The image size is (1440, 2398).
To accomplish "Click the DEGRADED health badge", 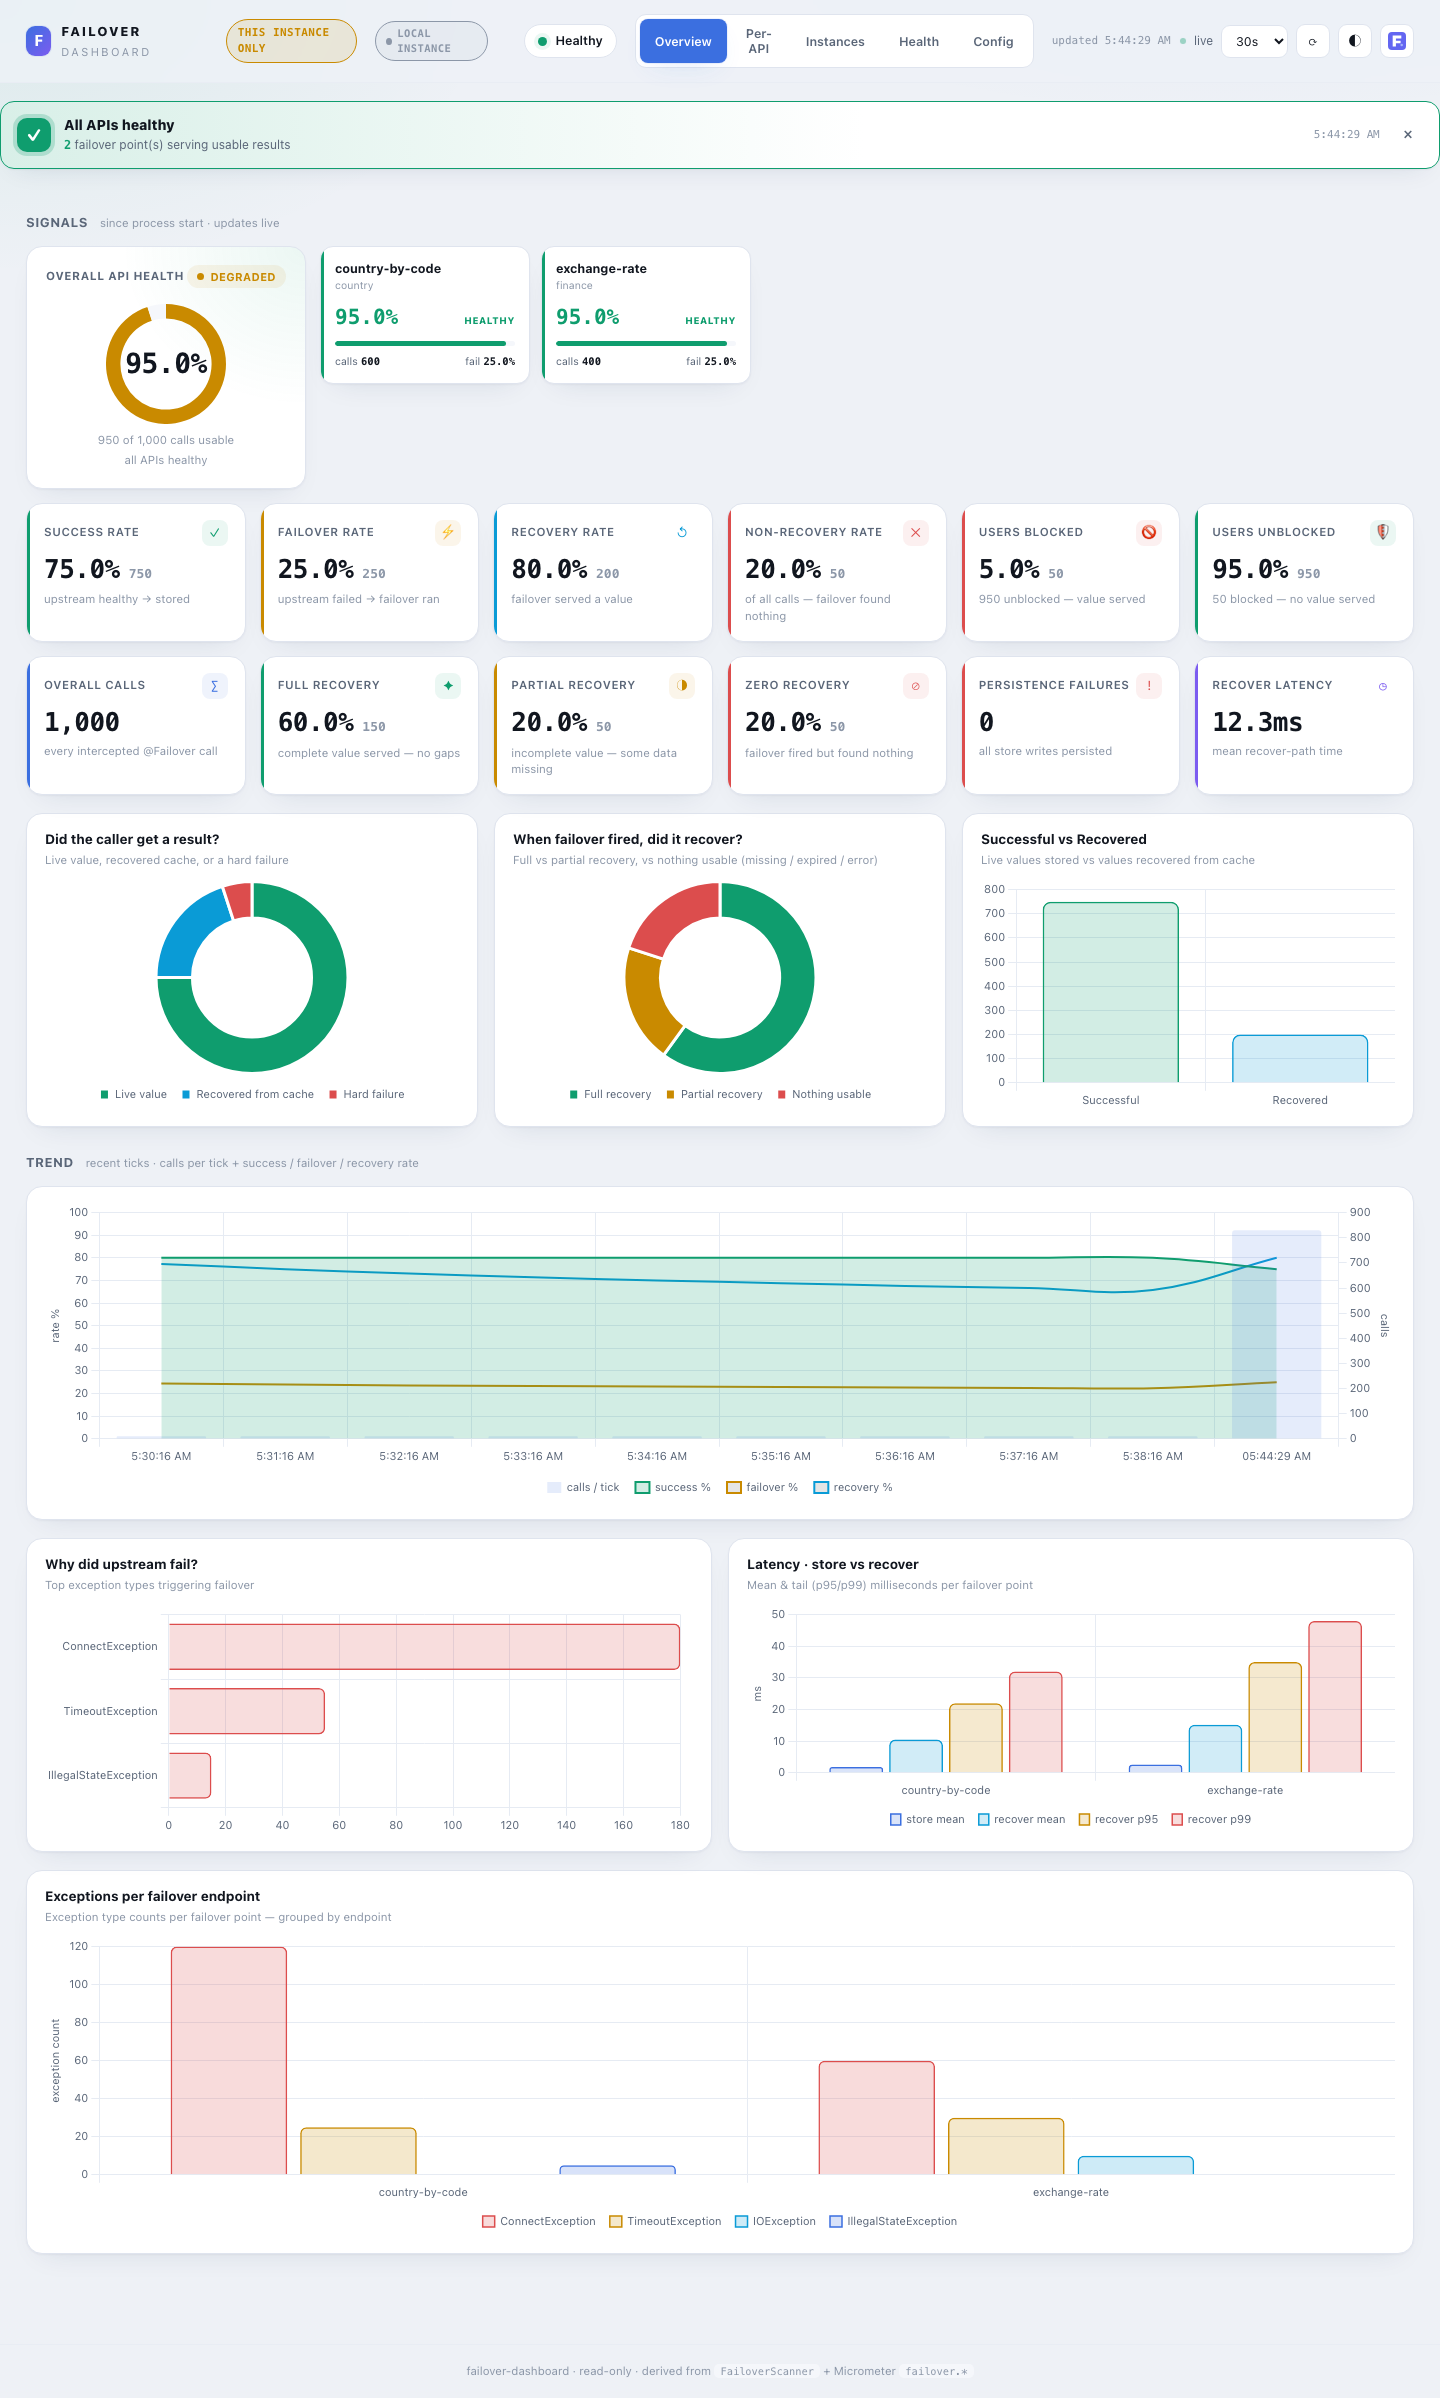I will coord(236,277).
